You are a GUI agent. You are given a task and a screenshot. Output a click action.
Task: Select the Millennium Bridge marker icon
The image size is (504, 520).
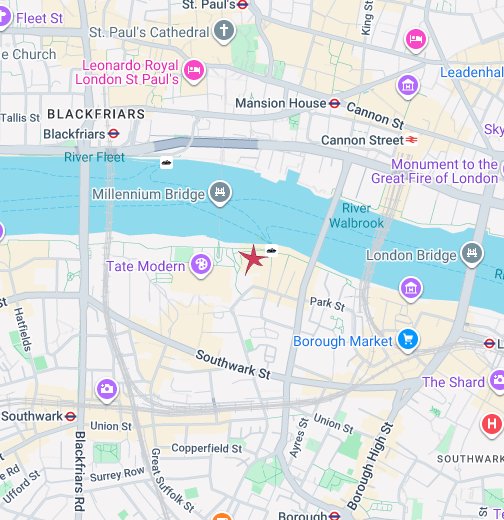click(x=220, y=193)
